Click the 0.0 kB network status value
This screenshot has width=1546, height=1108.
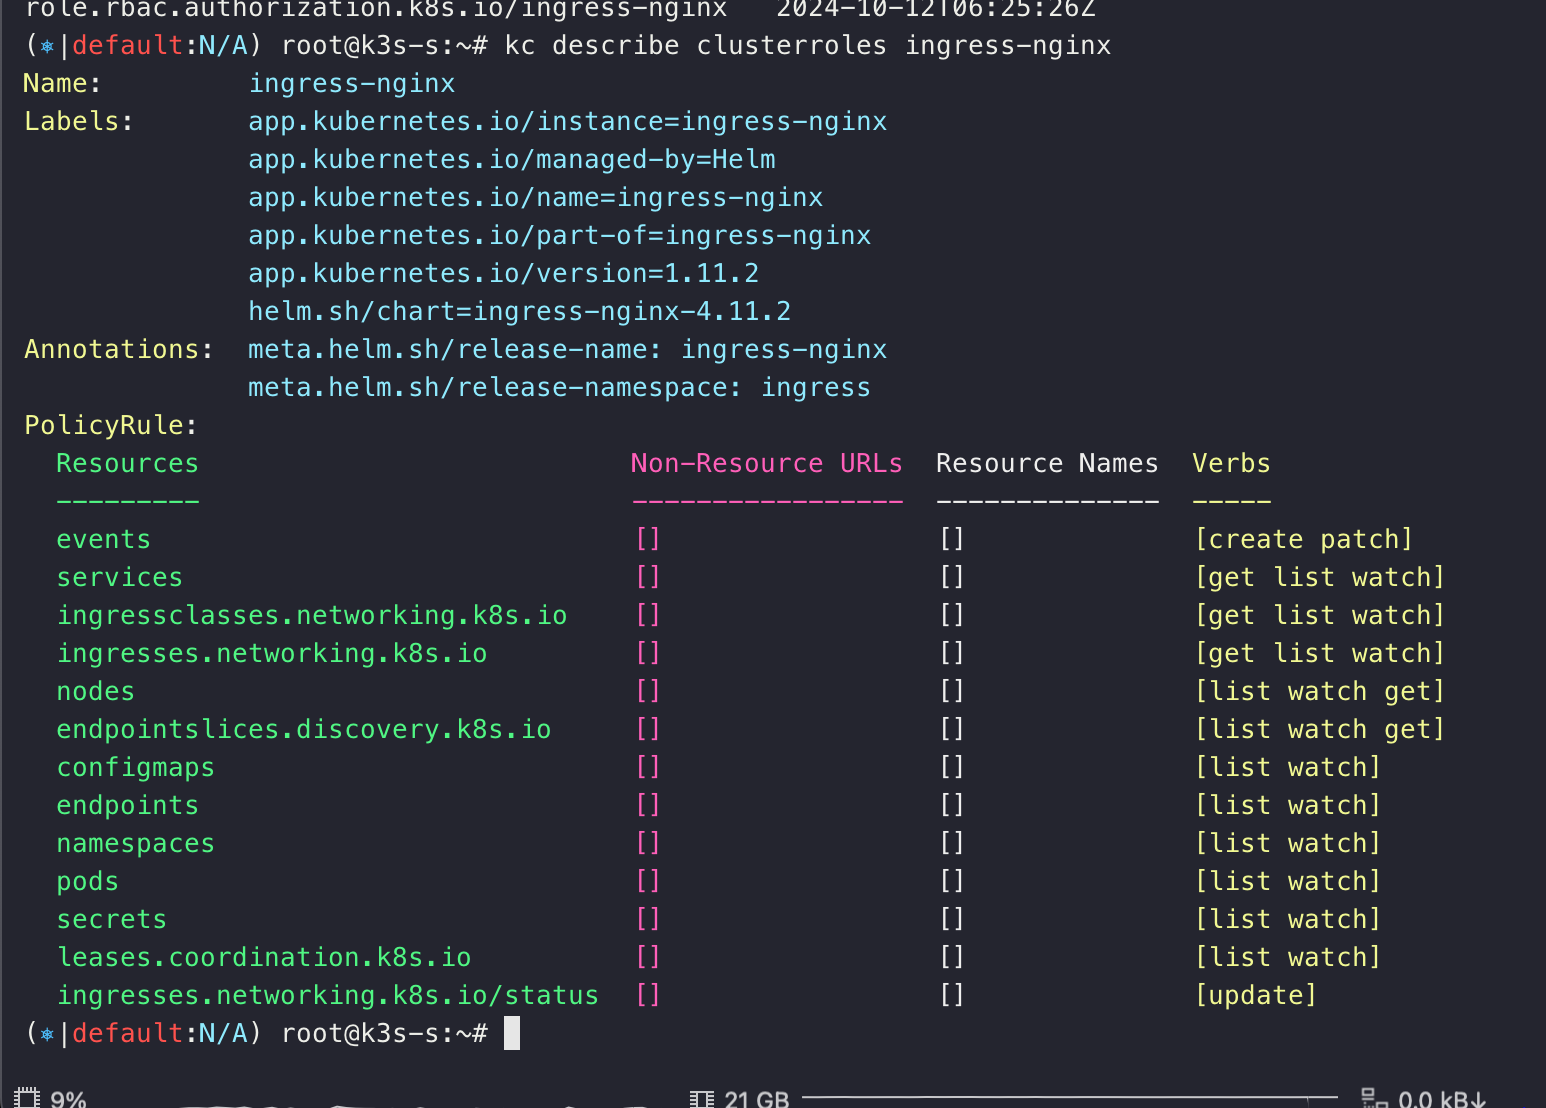(x=1442, y=1099)
